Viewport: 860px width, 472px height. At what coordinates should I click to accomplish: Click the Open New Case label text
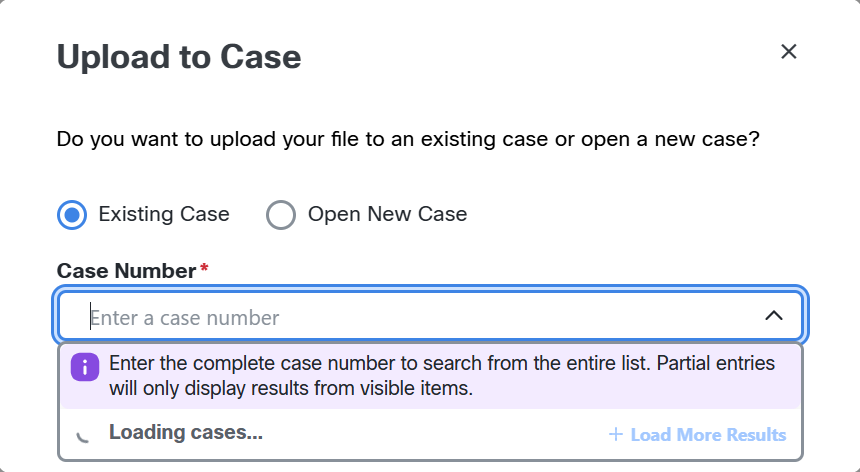point(387,214)
